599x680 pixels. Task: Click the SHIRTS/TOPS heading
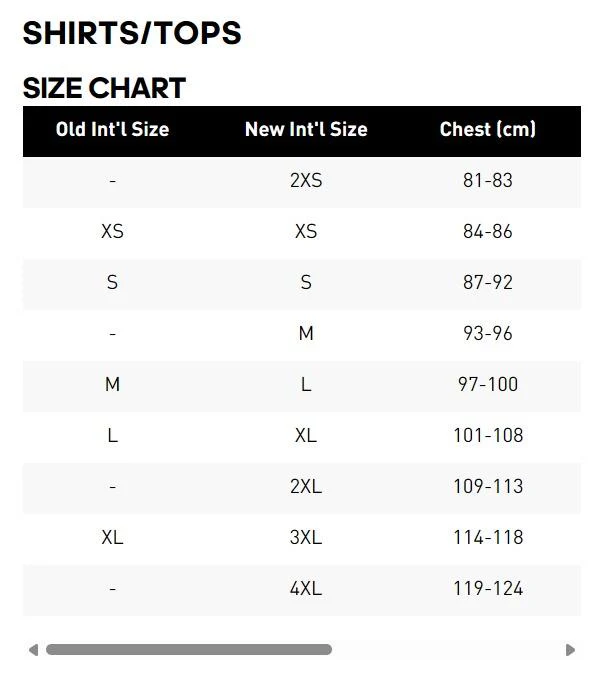click(132, 33)
